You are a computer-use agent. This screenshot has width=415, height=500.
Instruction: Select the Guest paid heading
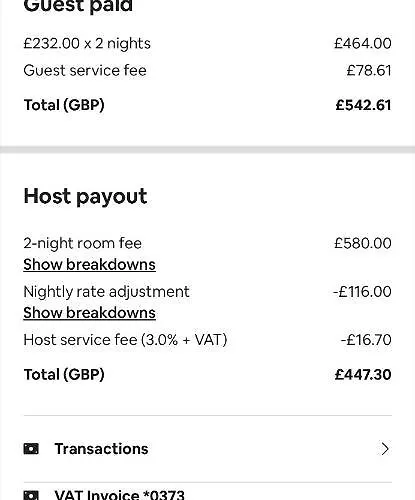pyautogui.click(x=78, y=6)
